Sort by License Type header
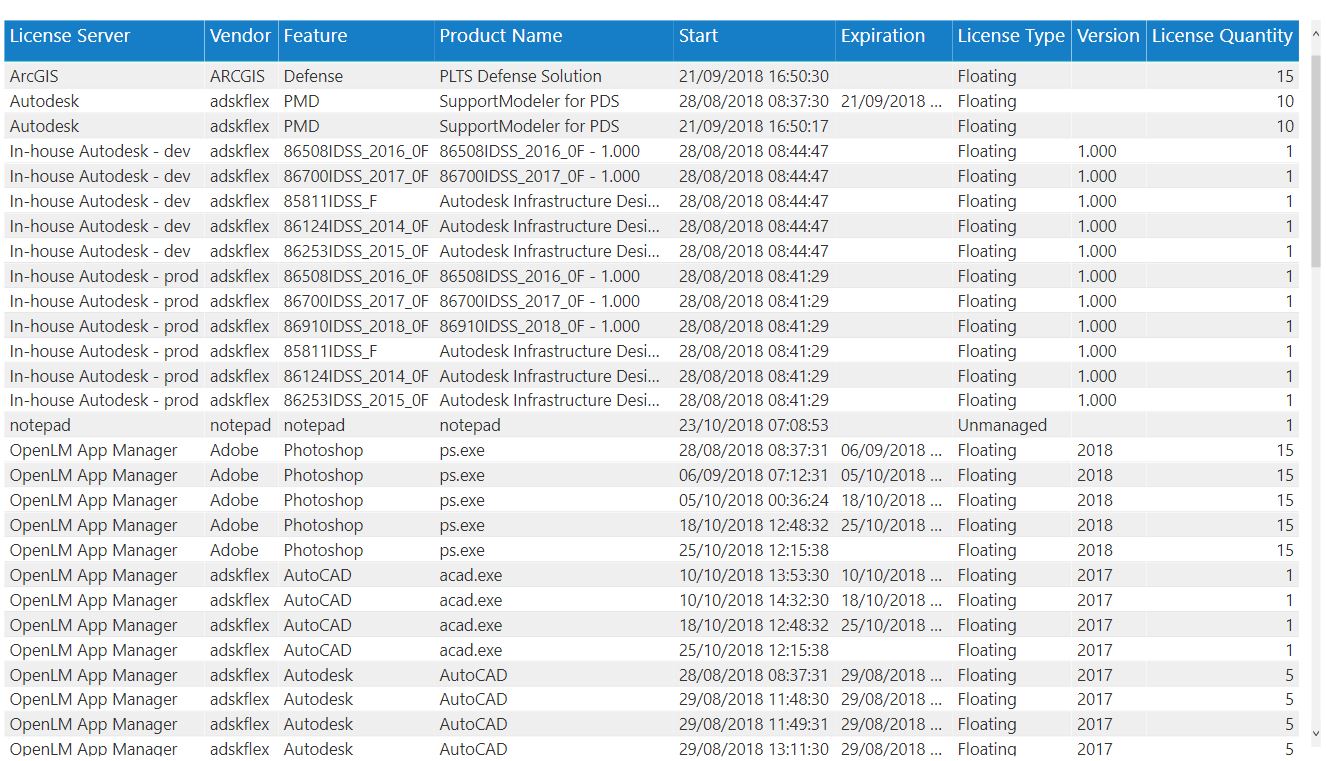 point(1010,36)
